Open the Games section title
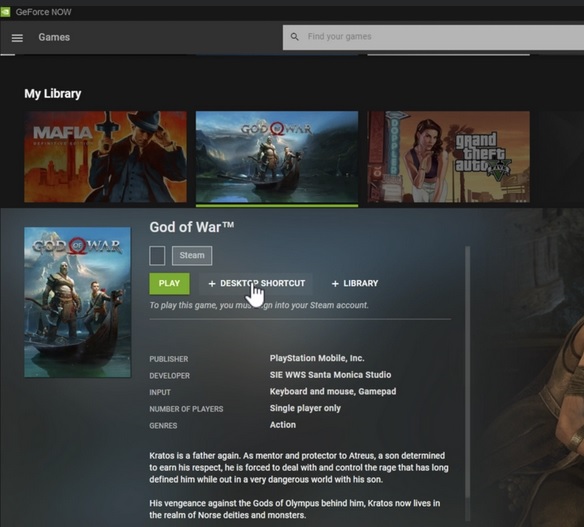Viewport: 584px width, 527px height. coord(54,37)
